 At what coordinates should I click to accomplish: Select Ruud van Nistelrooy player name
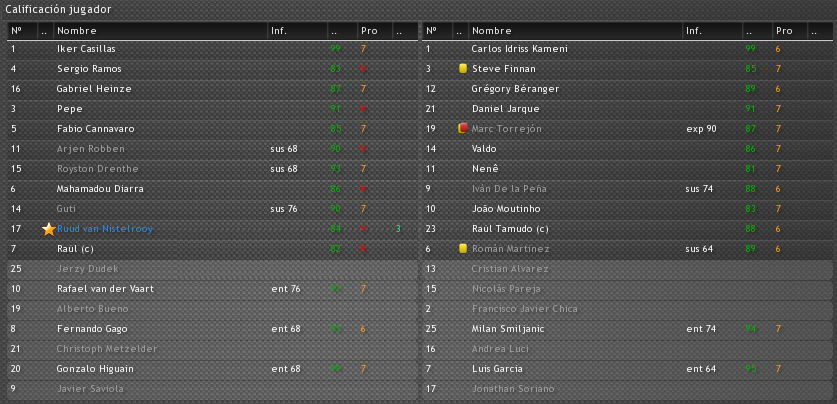105,229
